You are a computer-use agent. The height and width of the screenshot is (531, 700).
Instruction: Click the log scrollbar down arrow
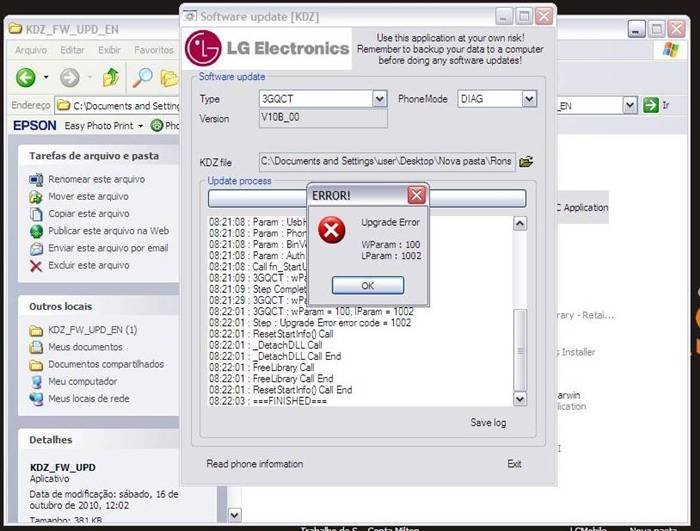point(520,398)
